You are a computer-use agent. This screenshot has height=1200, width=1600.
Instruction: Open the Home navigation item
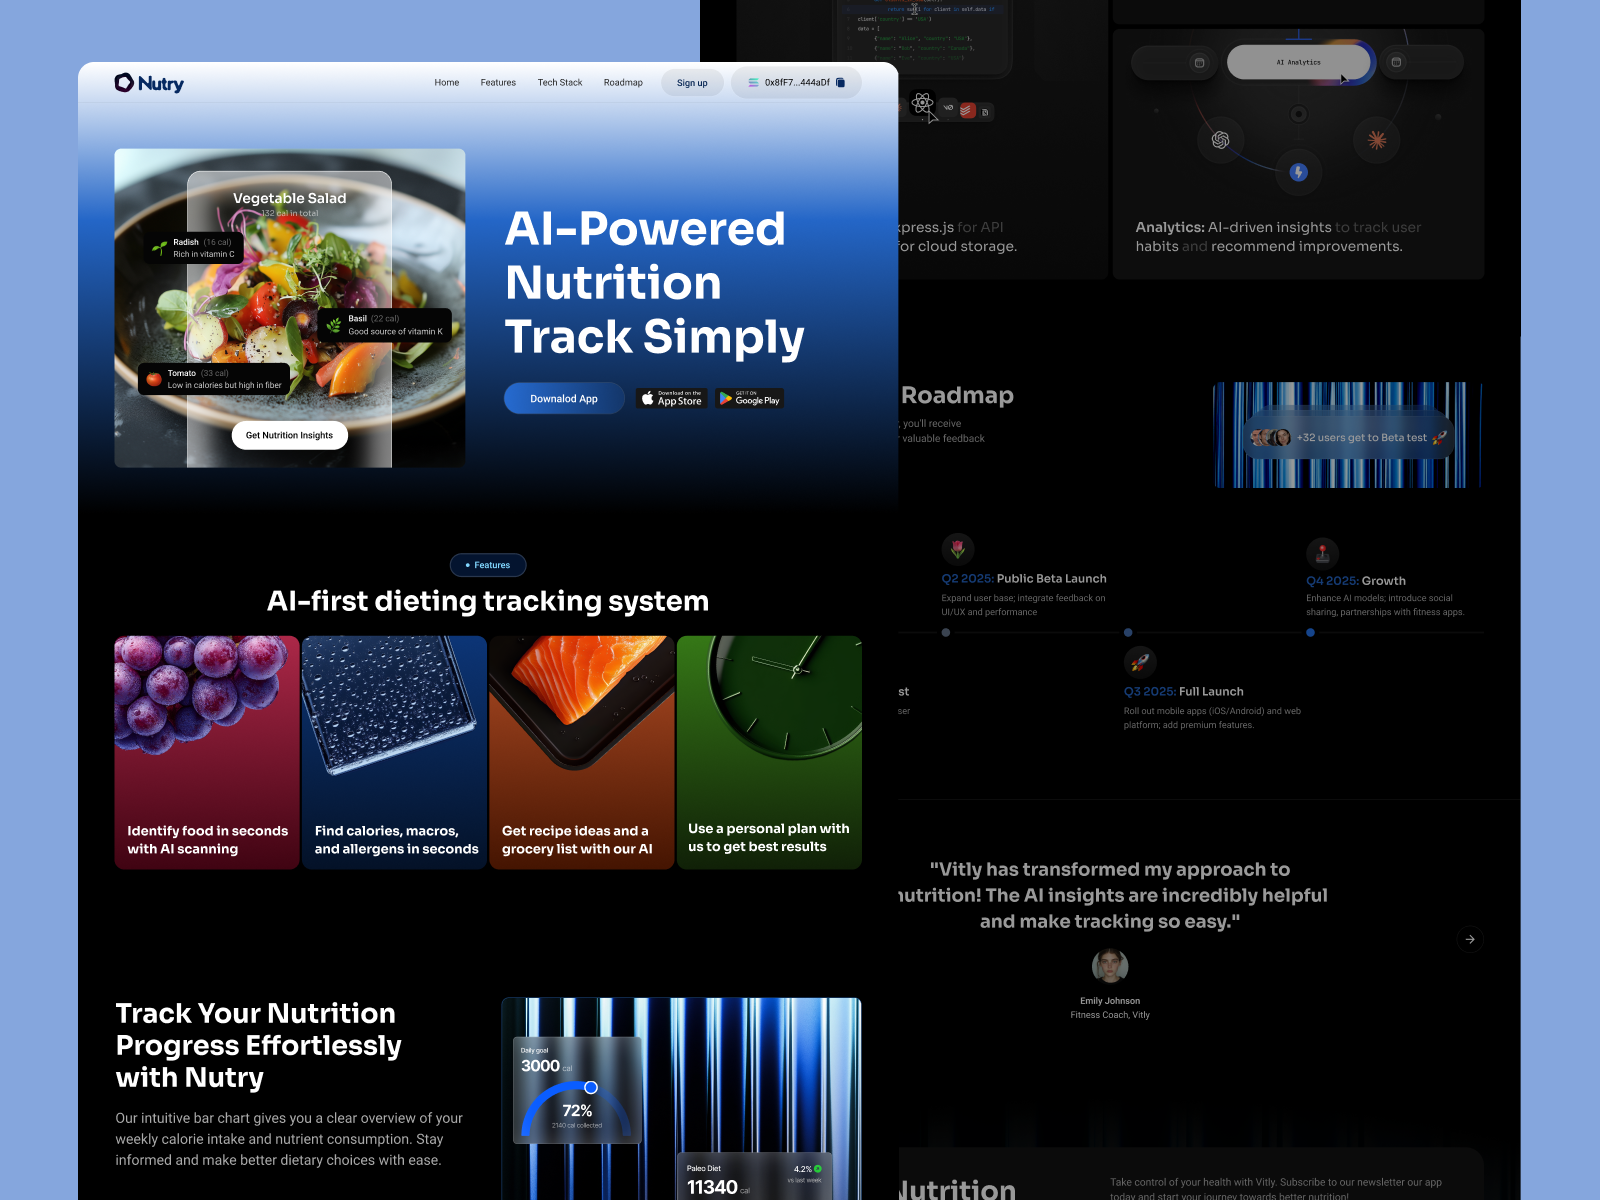(x=447, y=83)
